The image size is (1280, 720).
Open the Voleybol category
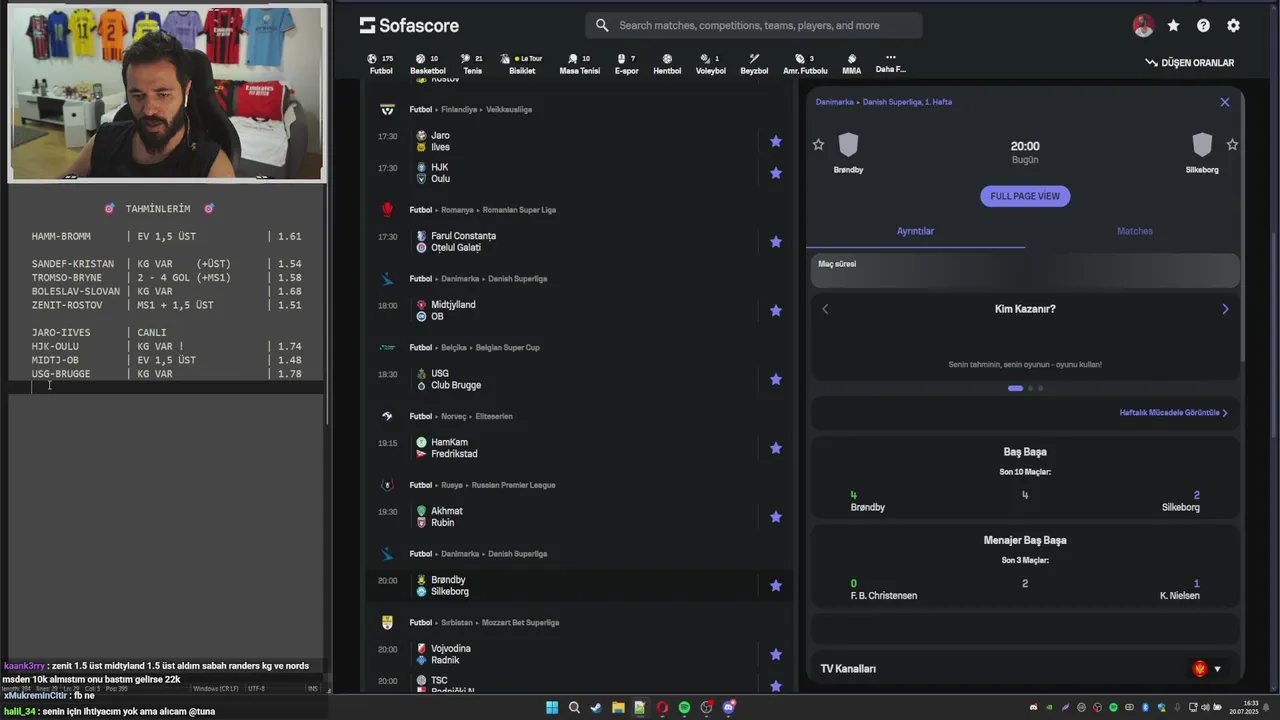(x=710, y=64)
